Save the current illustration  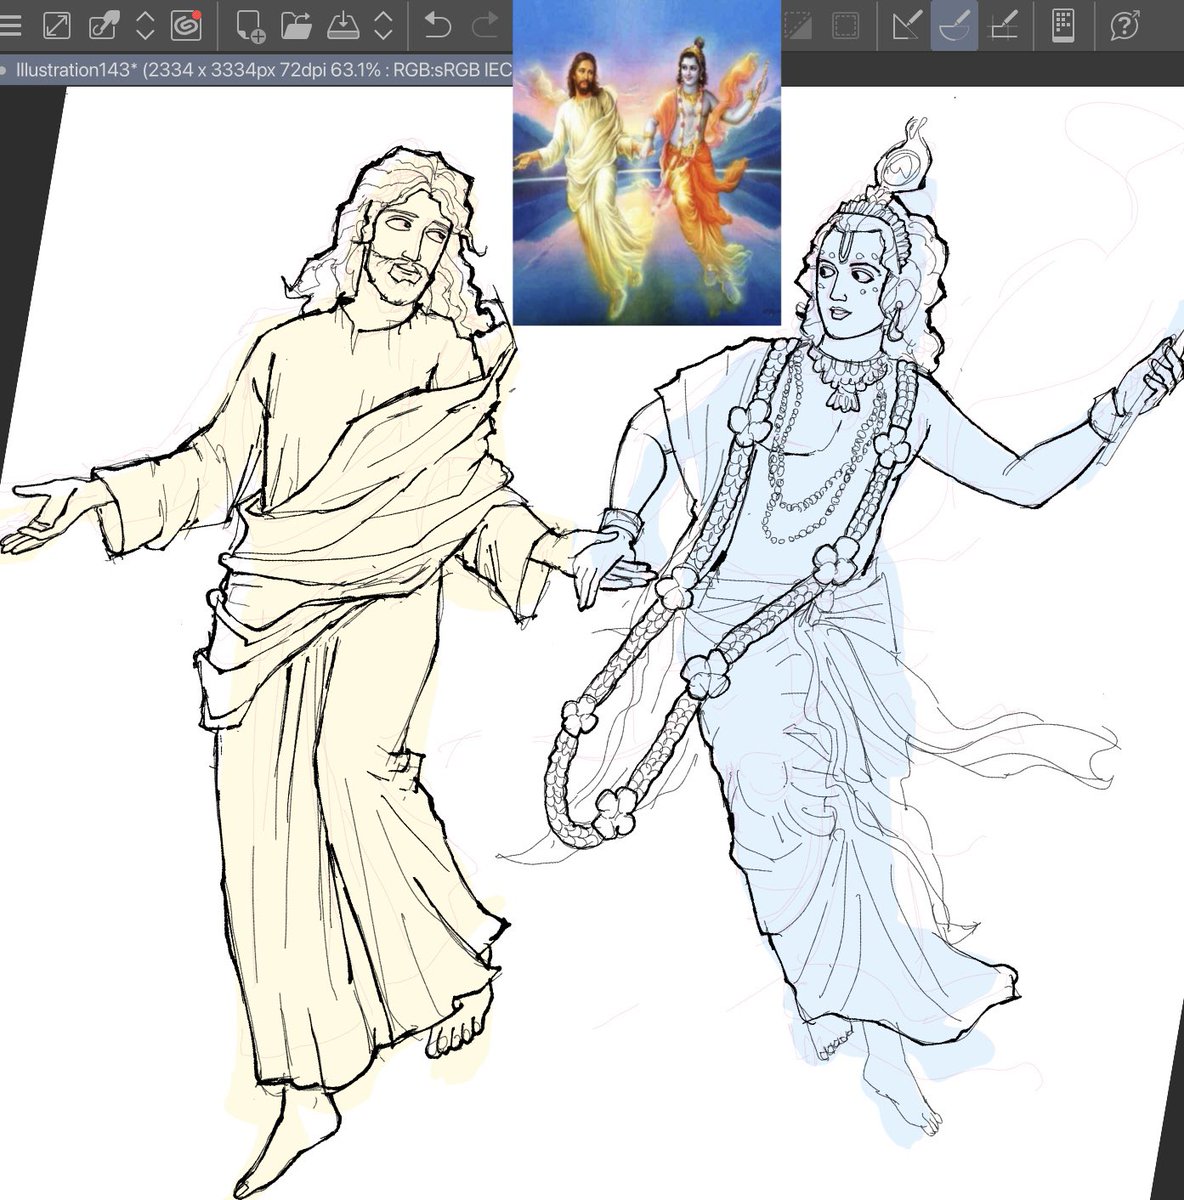[343, 25]
